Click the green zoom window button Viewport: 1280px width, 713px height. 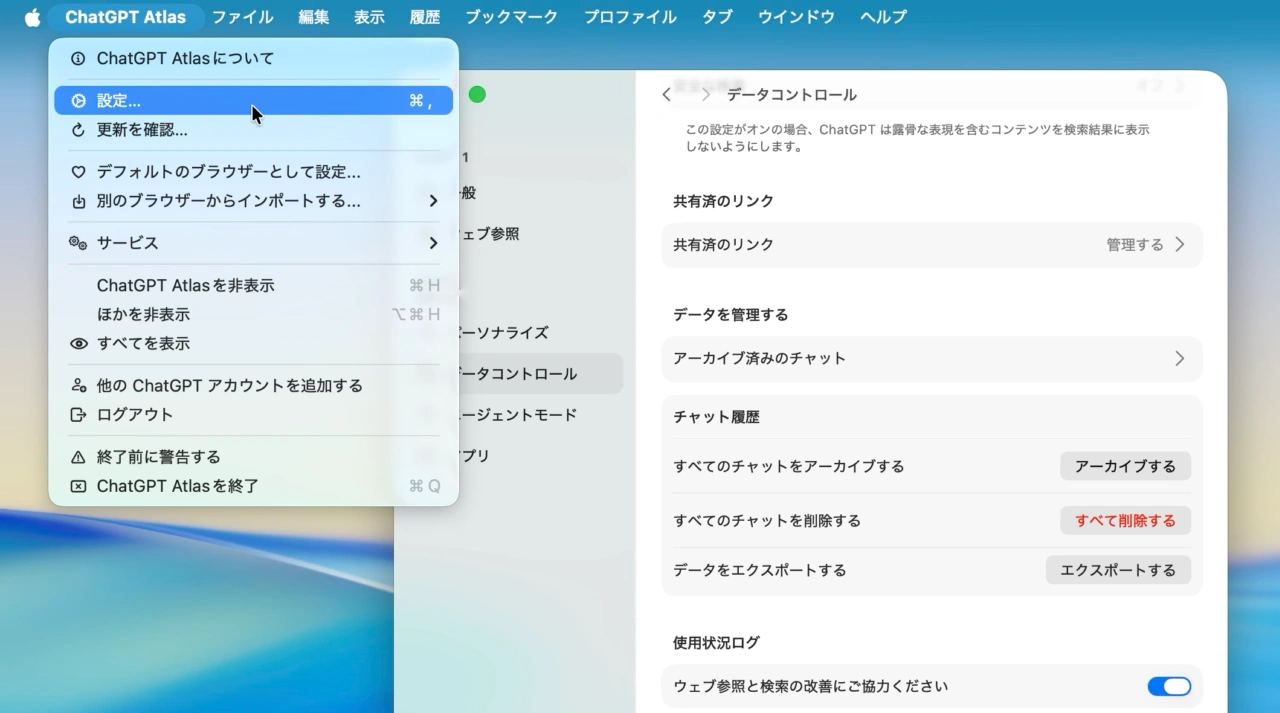[477, 94]
